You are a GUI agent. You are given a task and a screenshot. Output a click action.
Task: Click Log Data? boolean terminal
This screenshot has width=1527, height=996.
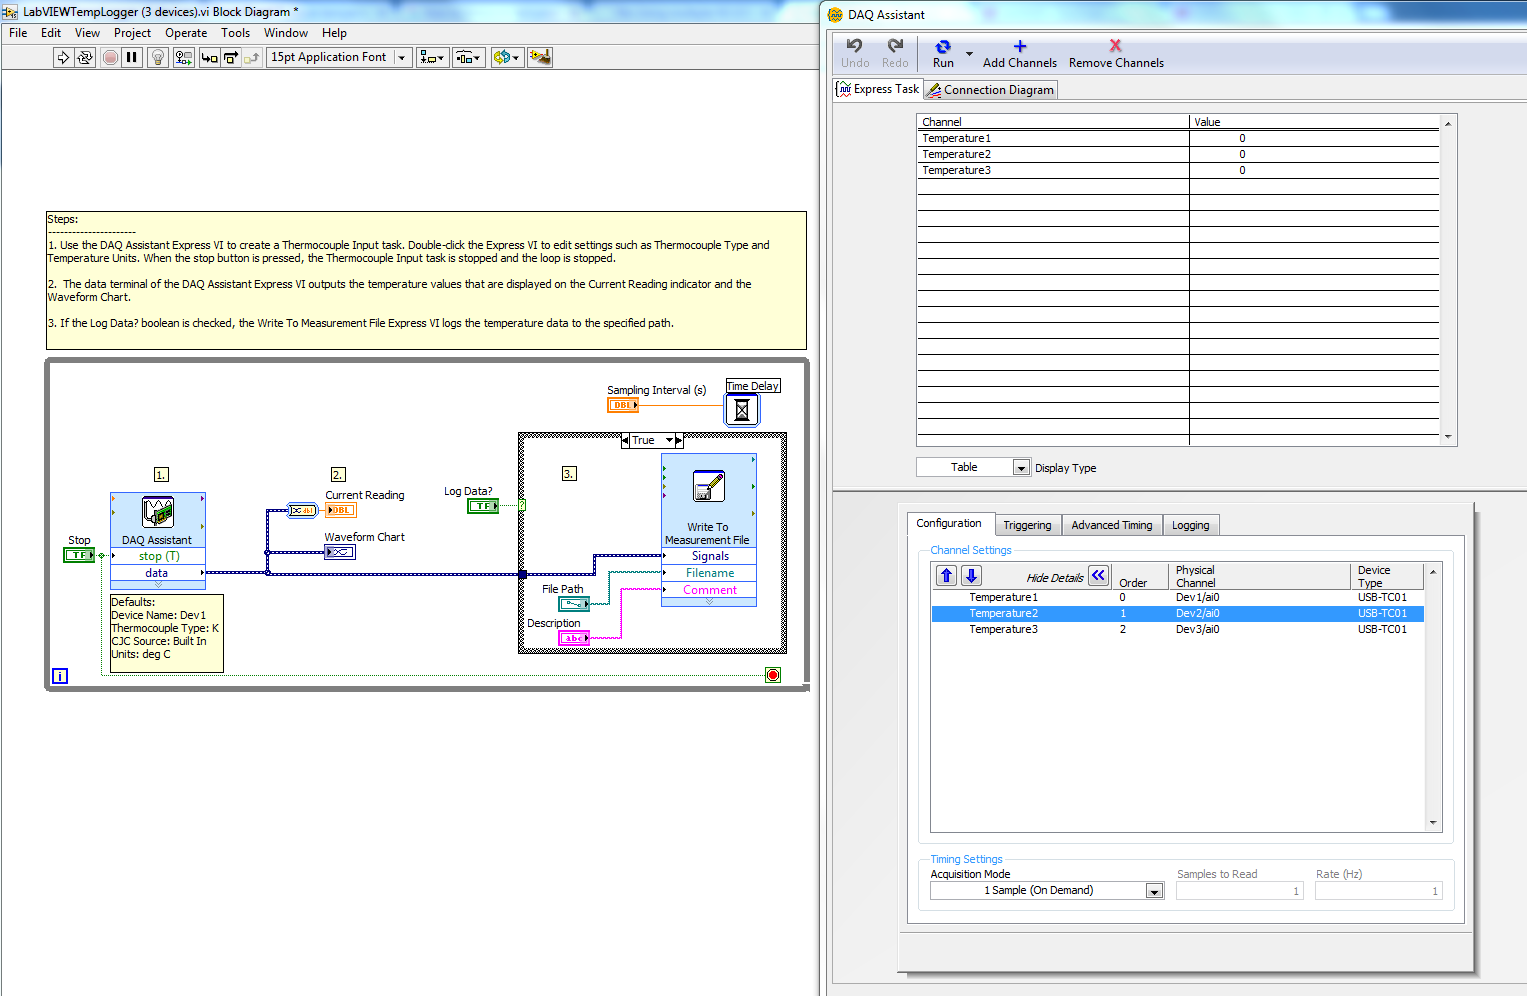pyautogui.click(x=483, y=506)
